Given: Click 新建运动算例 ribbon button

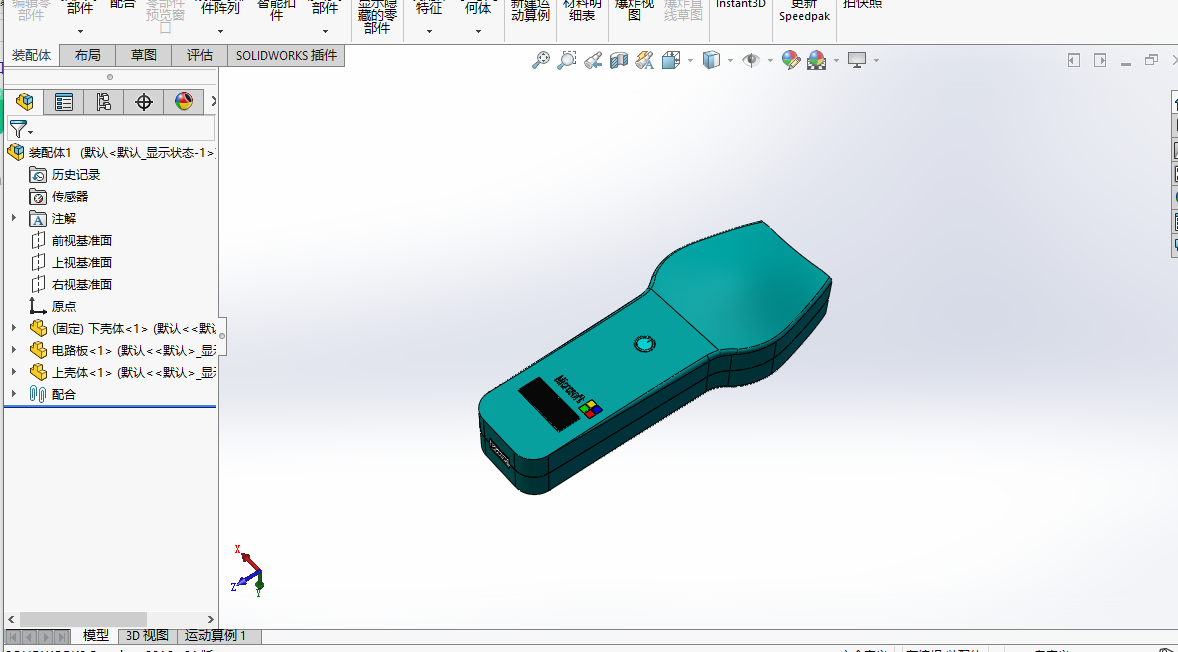Looking at the screenshot, I should point(530,11).
